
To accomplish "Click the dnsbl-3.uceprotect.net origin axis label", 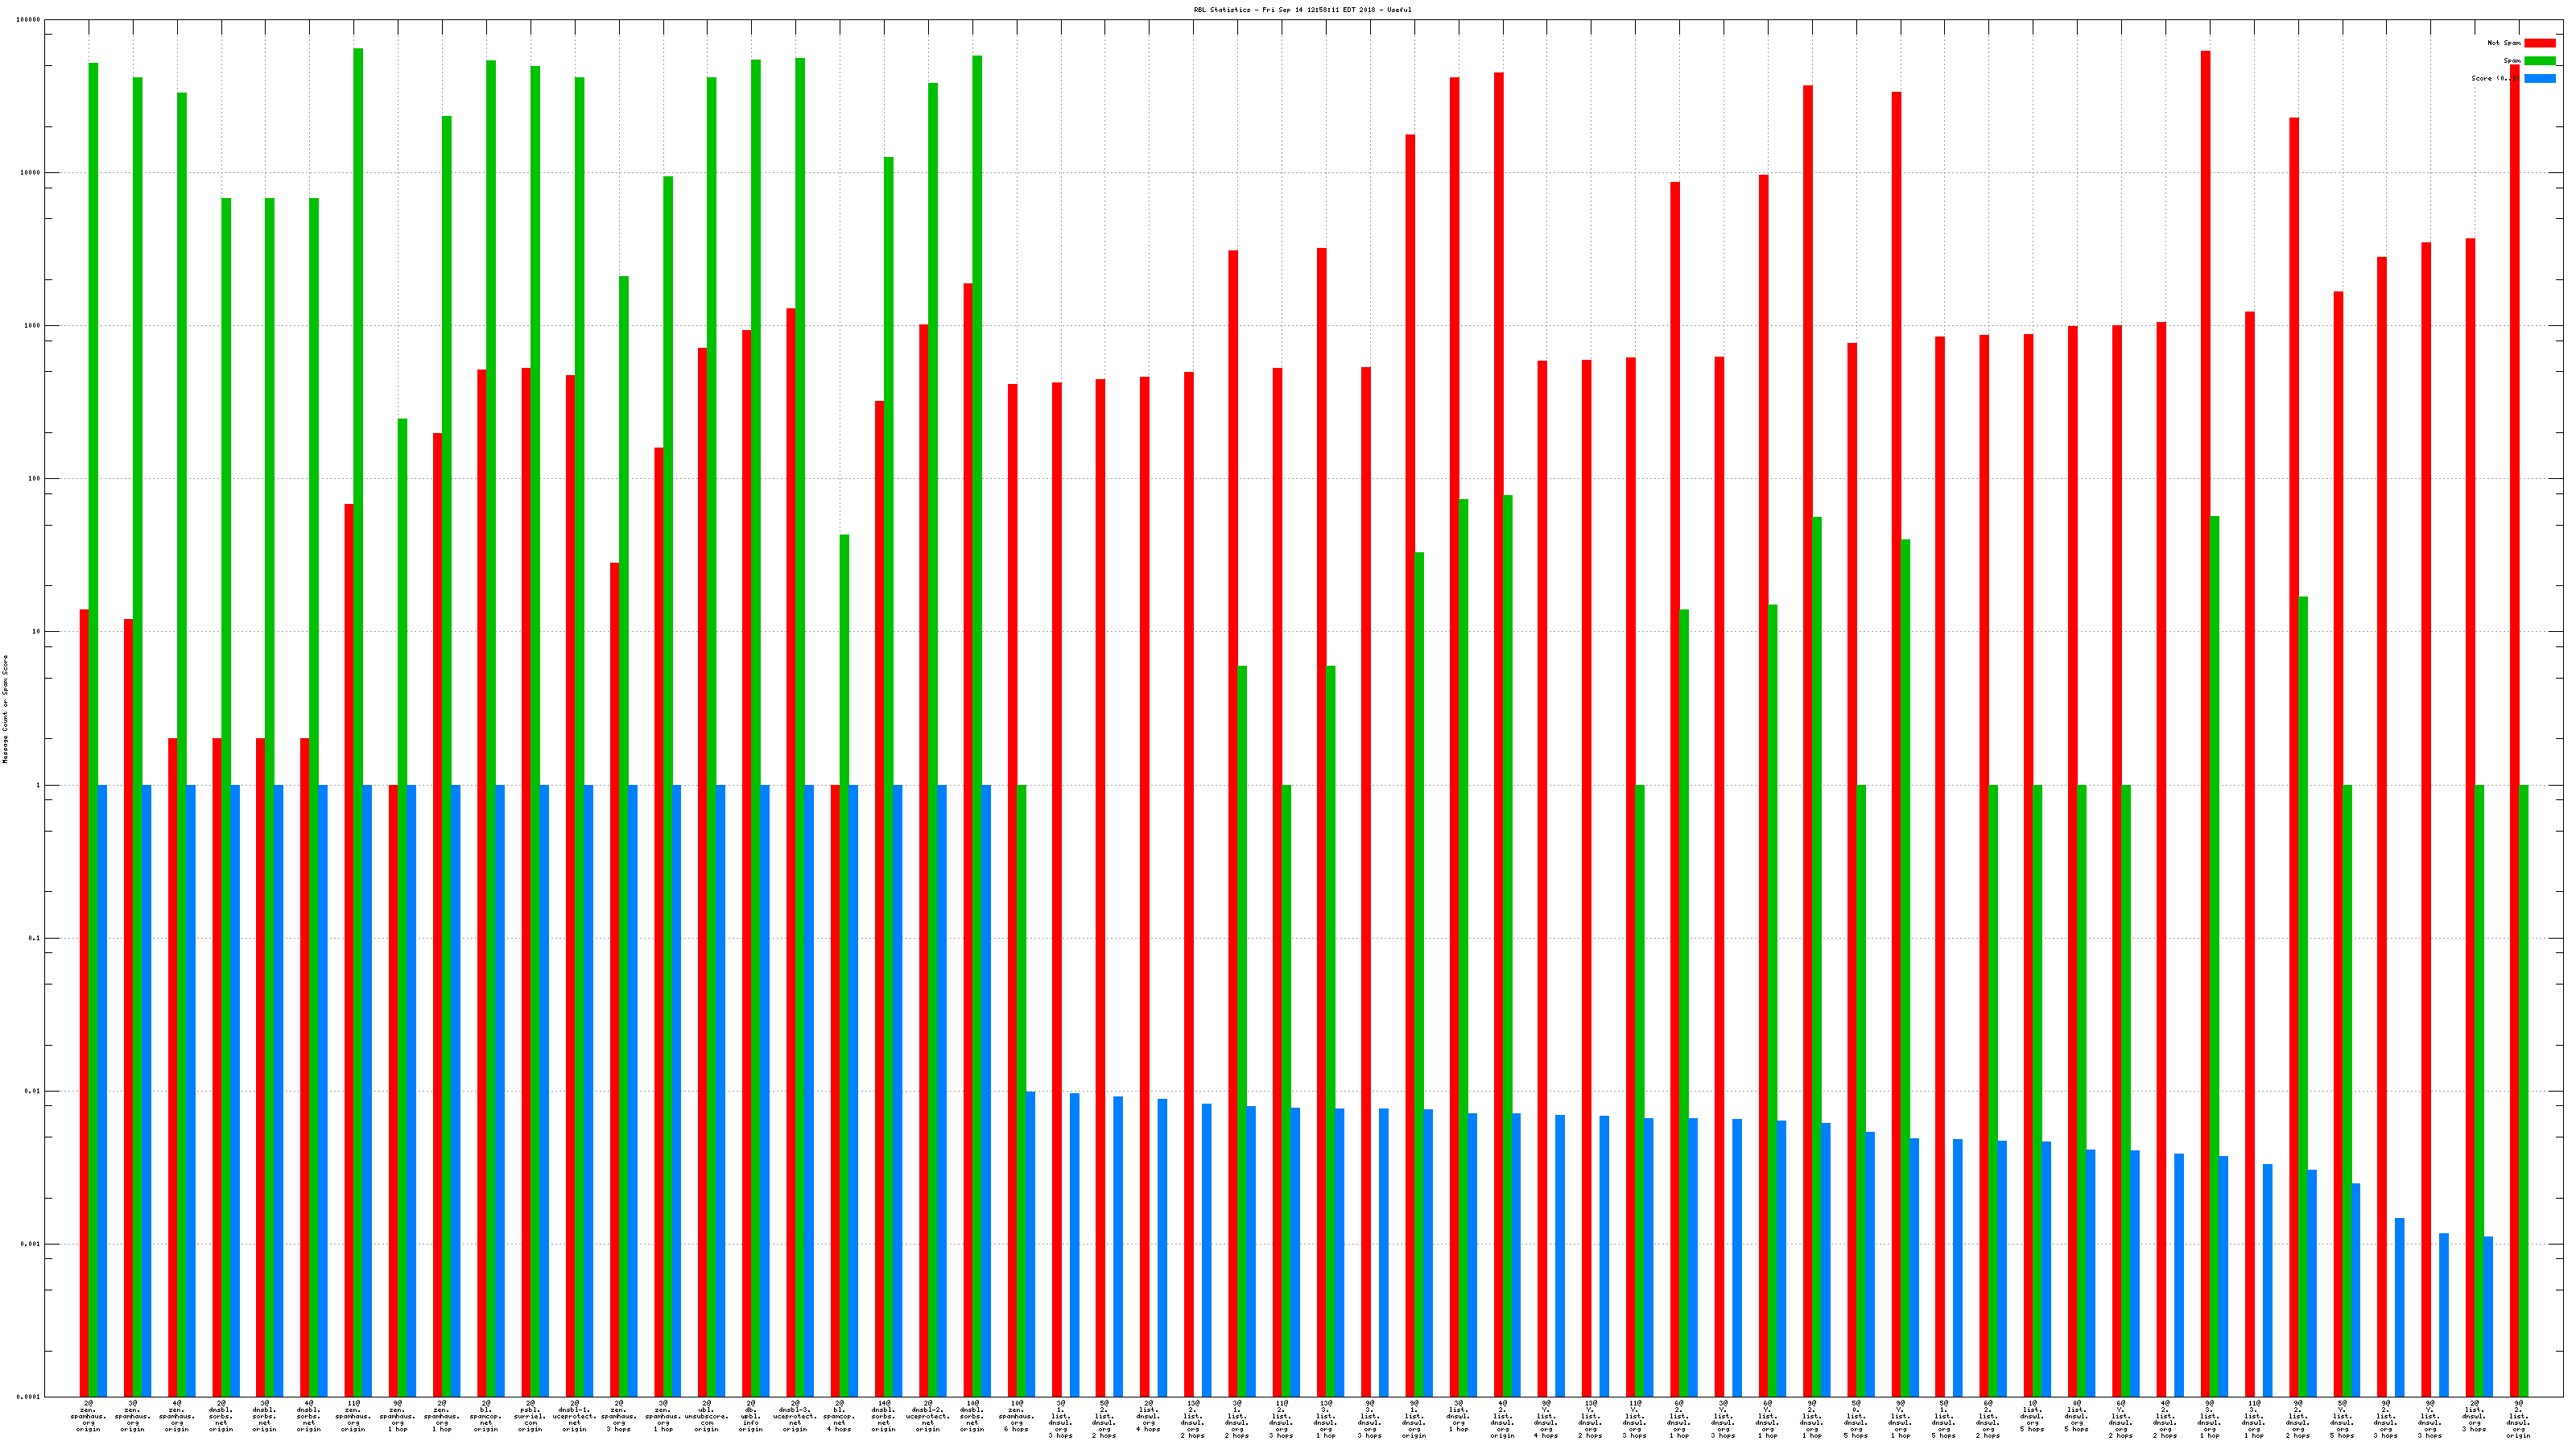I will click(x=795, y=1416).
